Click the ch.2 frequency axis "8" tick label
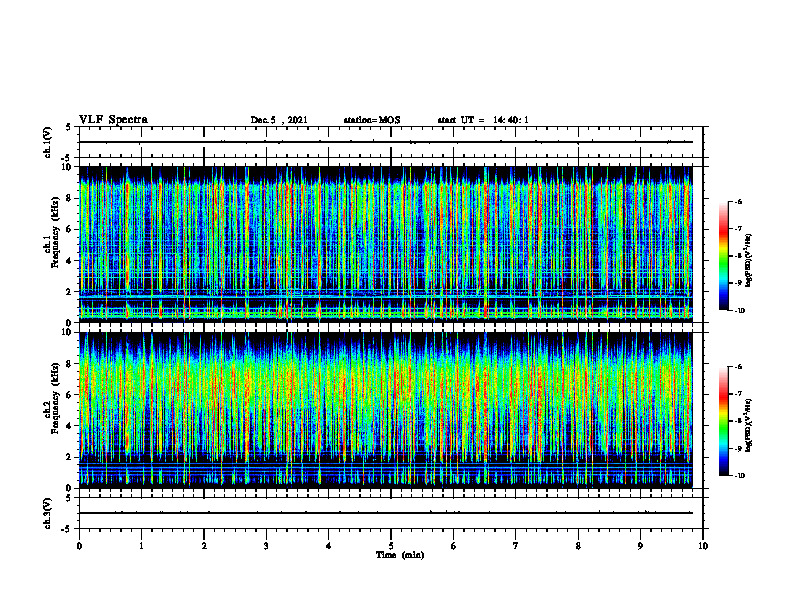This screenshot has width=792, height=612. coord(69,364)
